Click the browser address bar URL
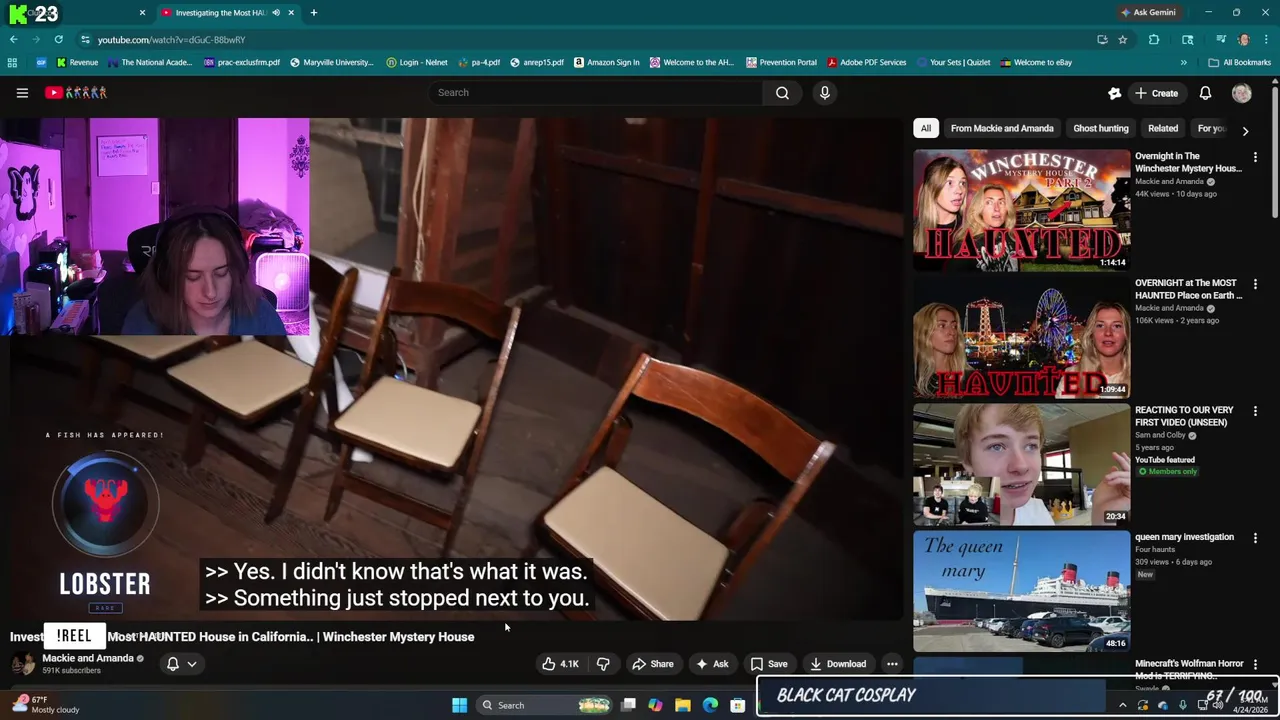Screen dimensions: 1280x720 coord(171,40)
